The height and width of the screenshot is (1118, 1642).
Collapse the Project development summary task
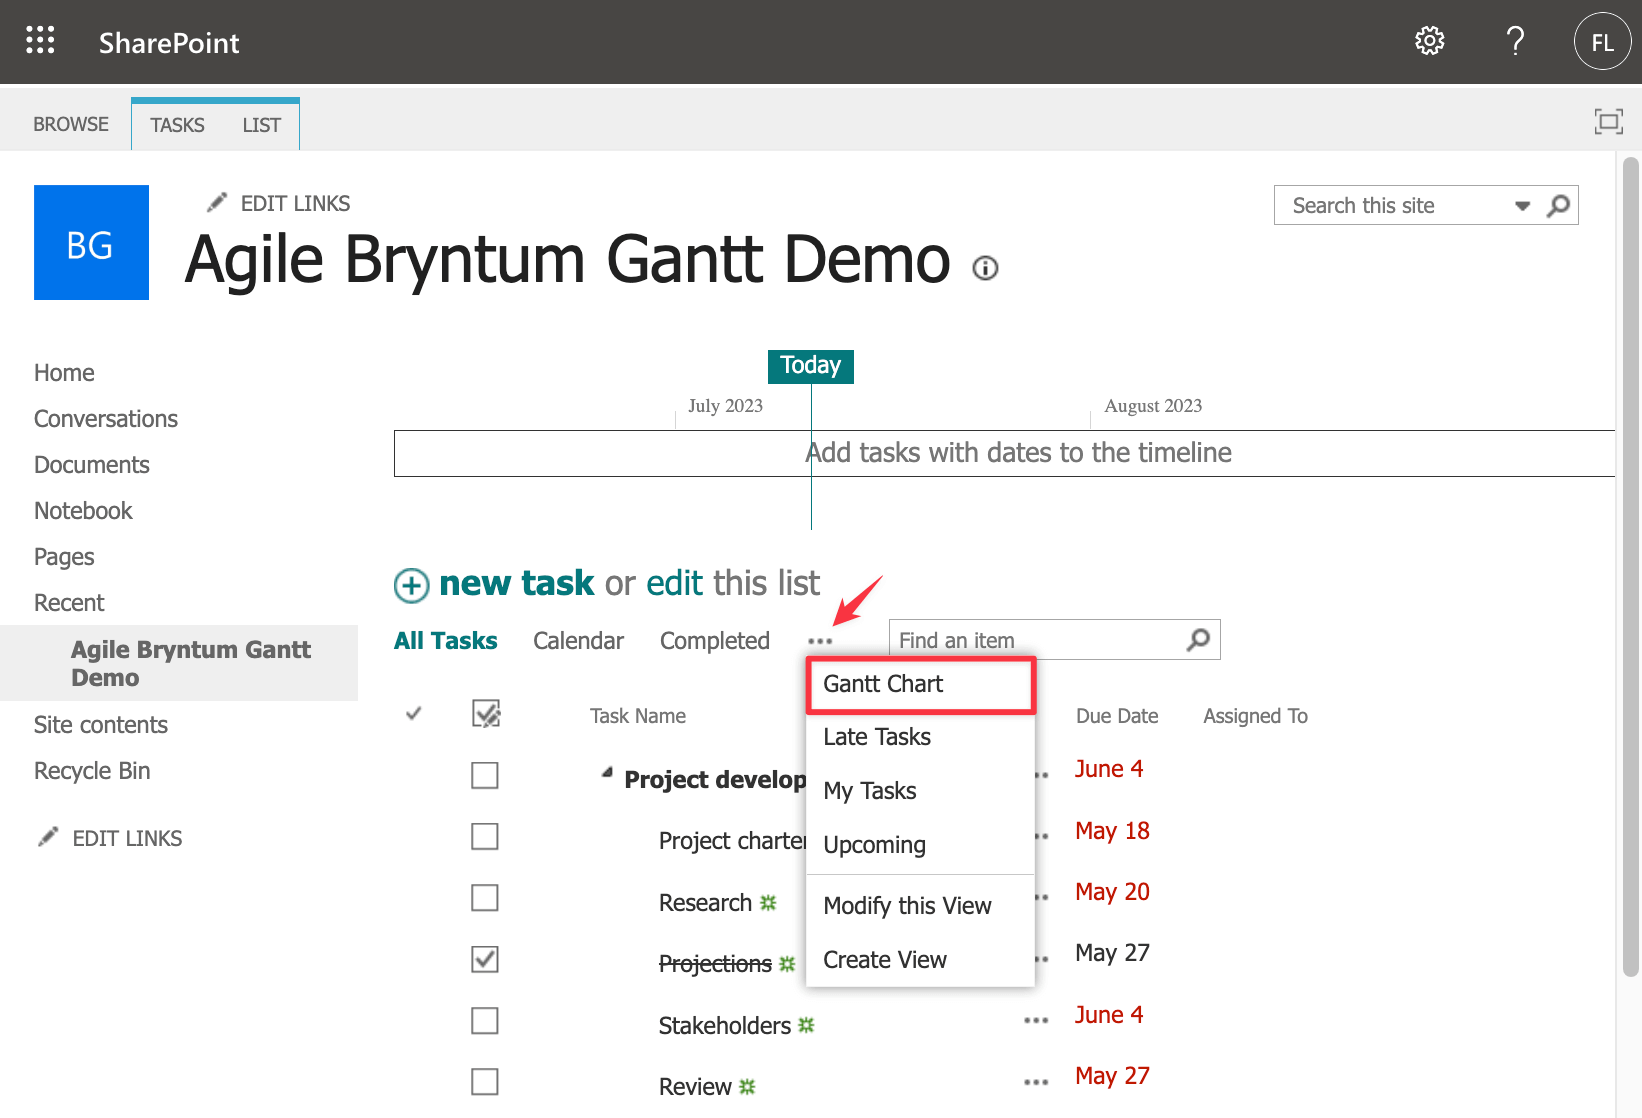tap(607, 772)
